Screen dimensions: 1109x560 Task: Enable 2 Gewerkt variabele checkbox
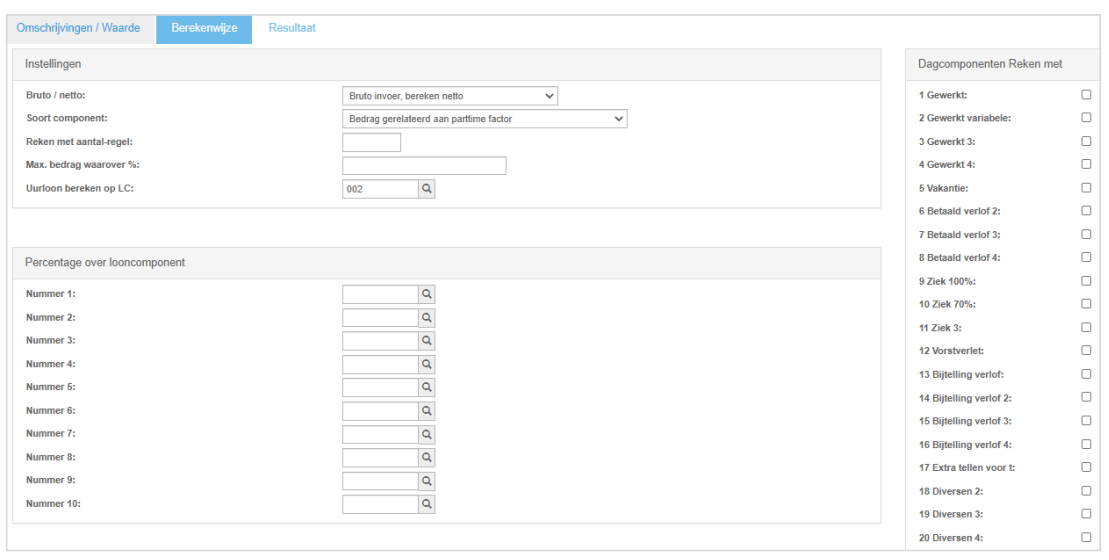pyautogui.click(x=1086, y=118)
